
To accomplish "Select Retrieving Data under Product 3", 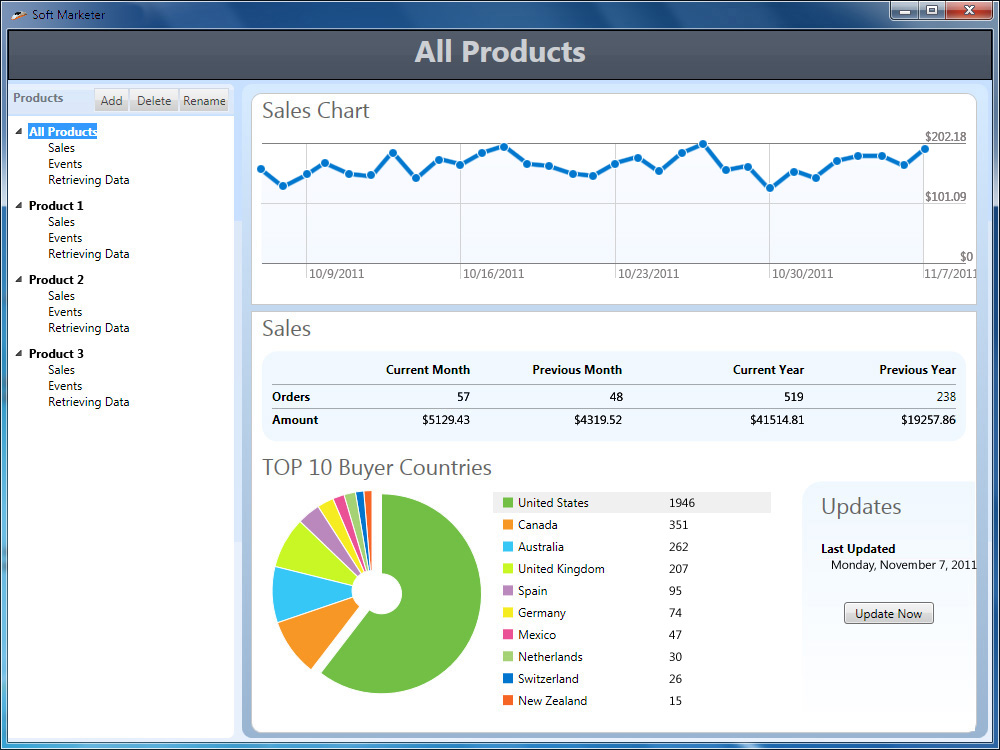I will pyautogui.click(x=89, y=402).
